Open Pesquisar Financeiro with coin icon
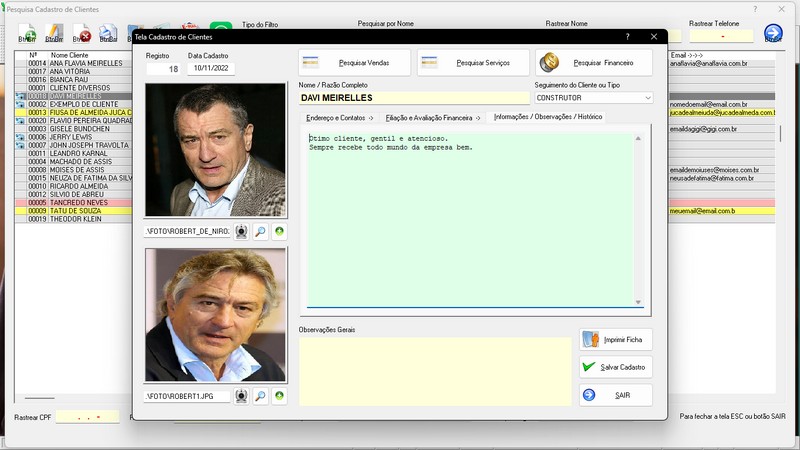This screenshot has width=800, height=450. click(x=594, y=63)
